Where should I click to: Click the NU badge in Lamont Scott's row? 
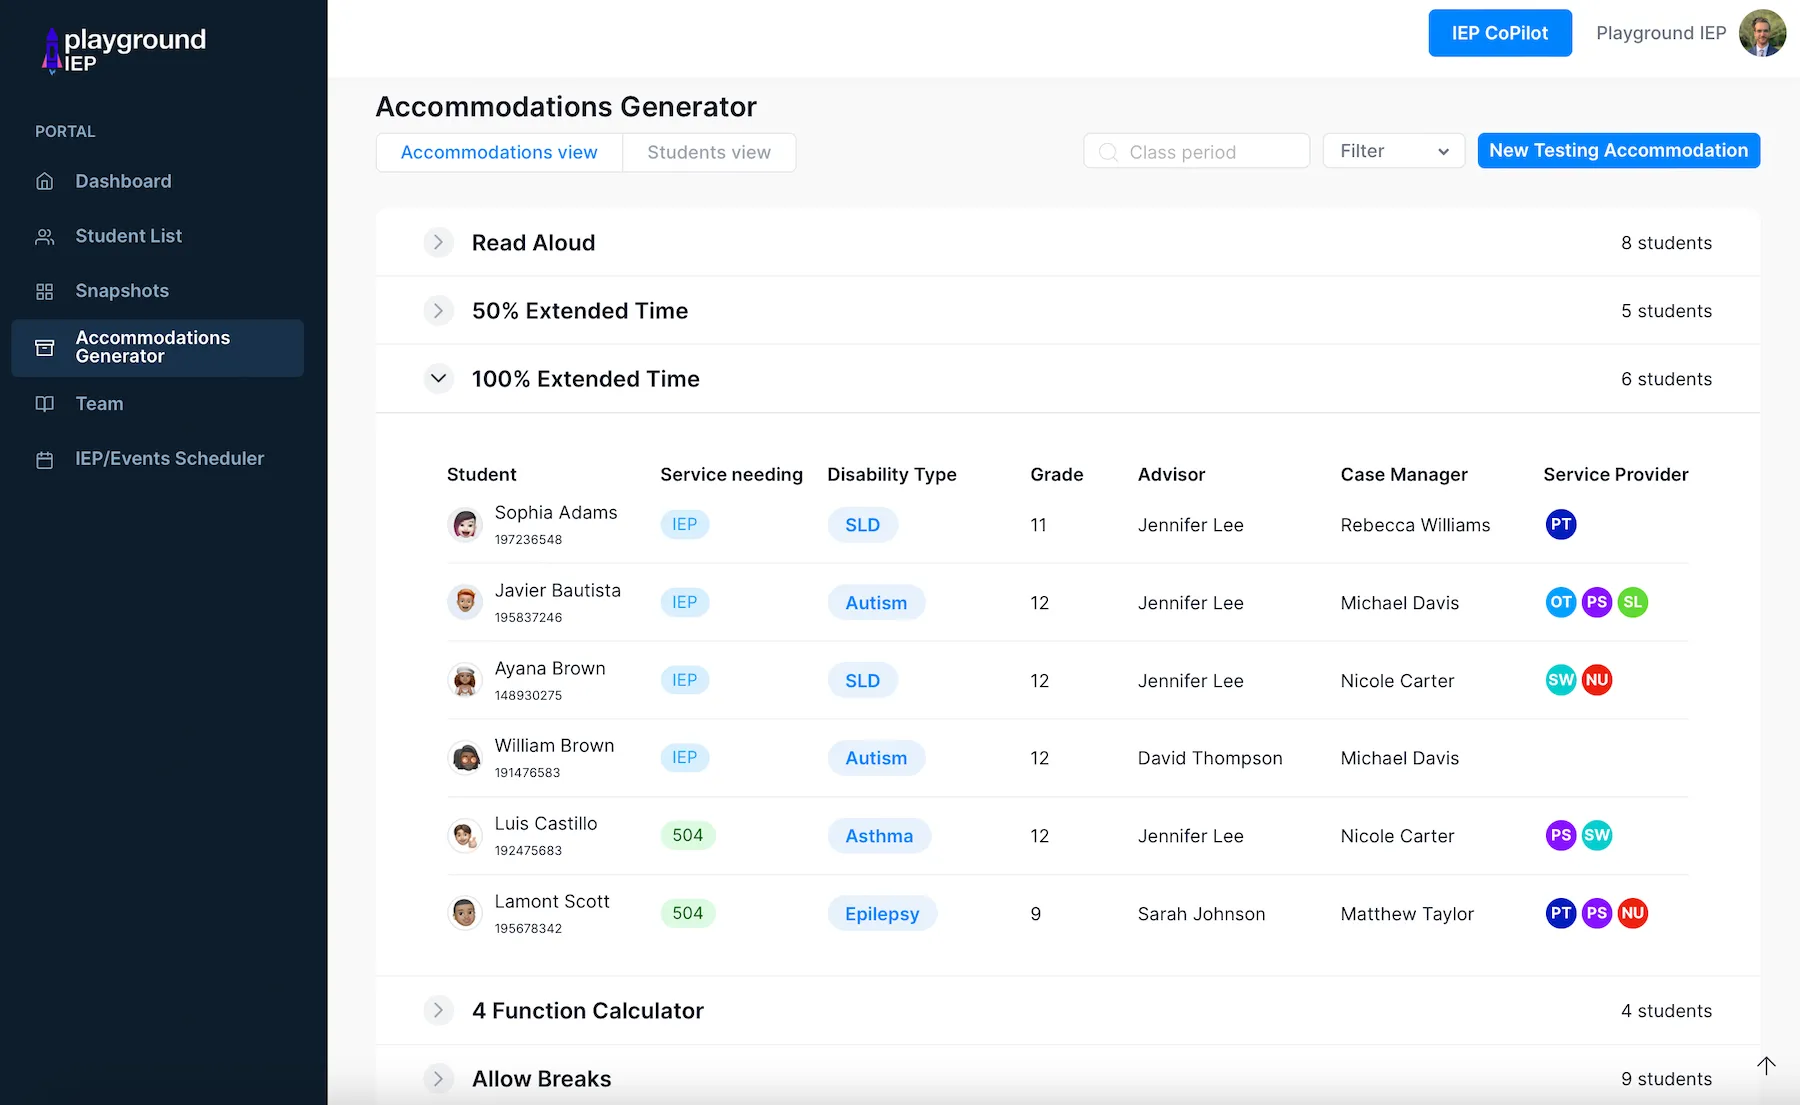click(1633, 913)
